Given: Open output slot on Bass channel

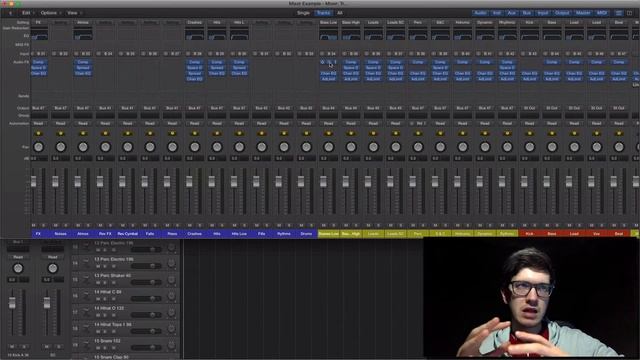Looking at the screenshot, I should [x=552, y=108].
